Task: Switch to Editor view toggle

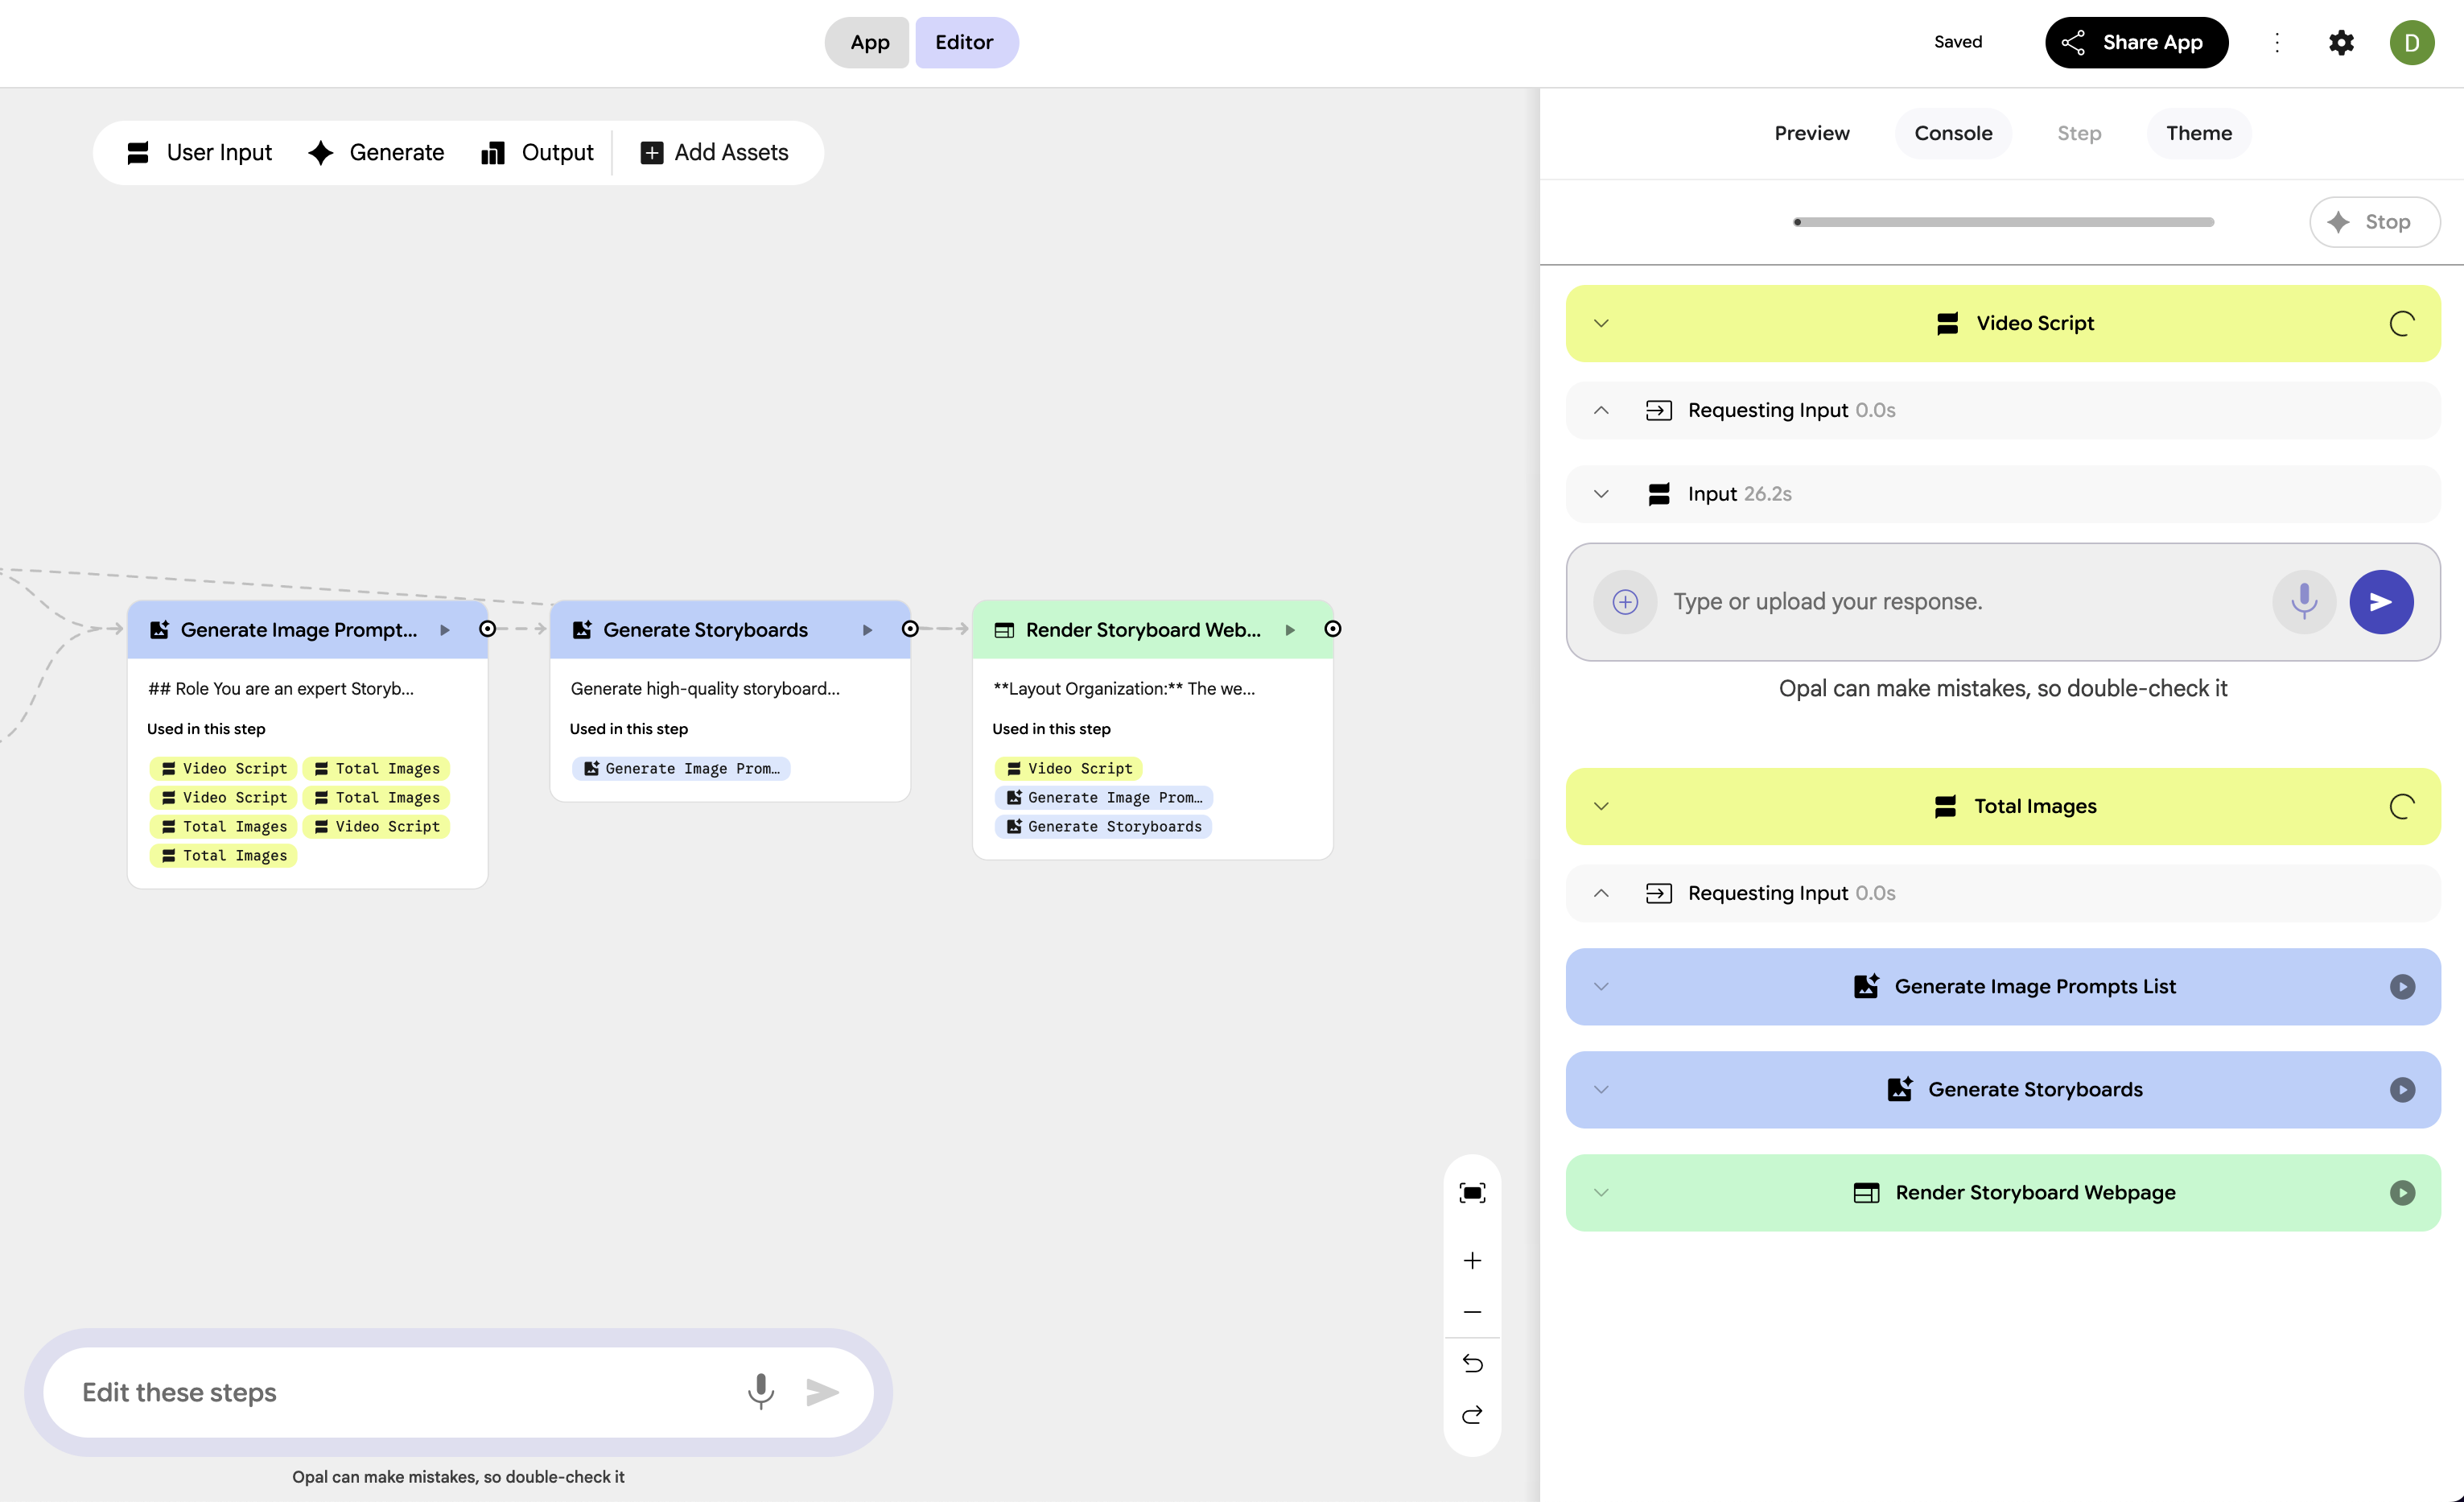Action: pos(964,42)
